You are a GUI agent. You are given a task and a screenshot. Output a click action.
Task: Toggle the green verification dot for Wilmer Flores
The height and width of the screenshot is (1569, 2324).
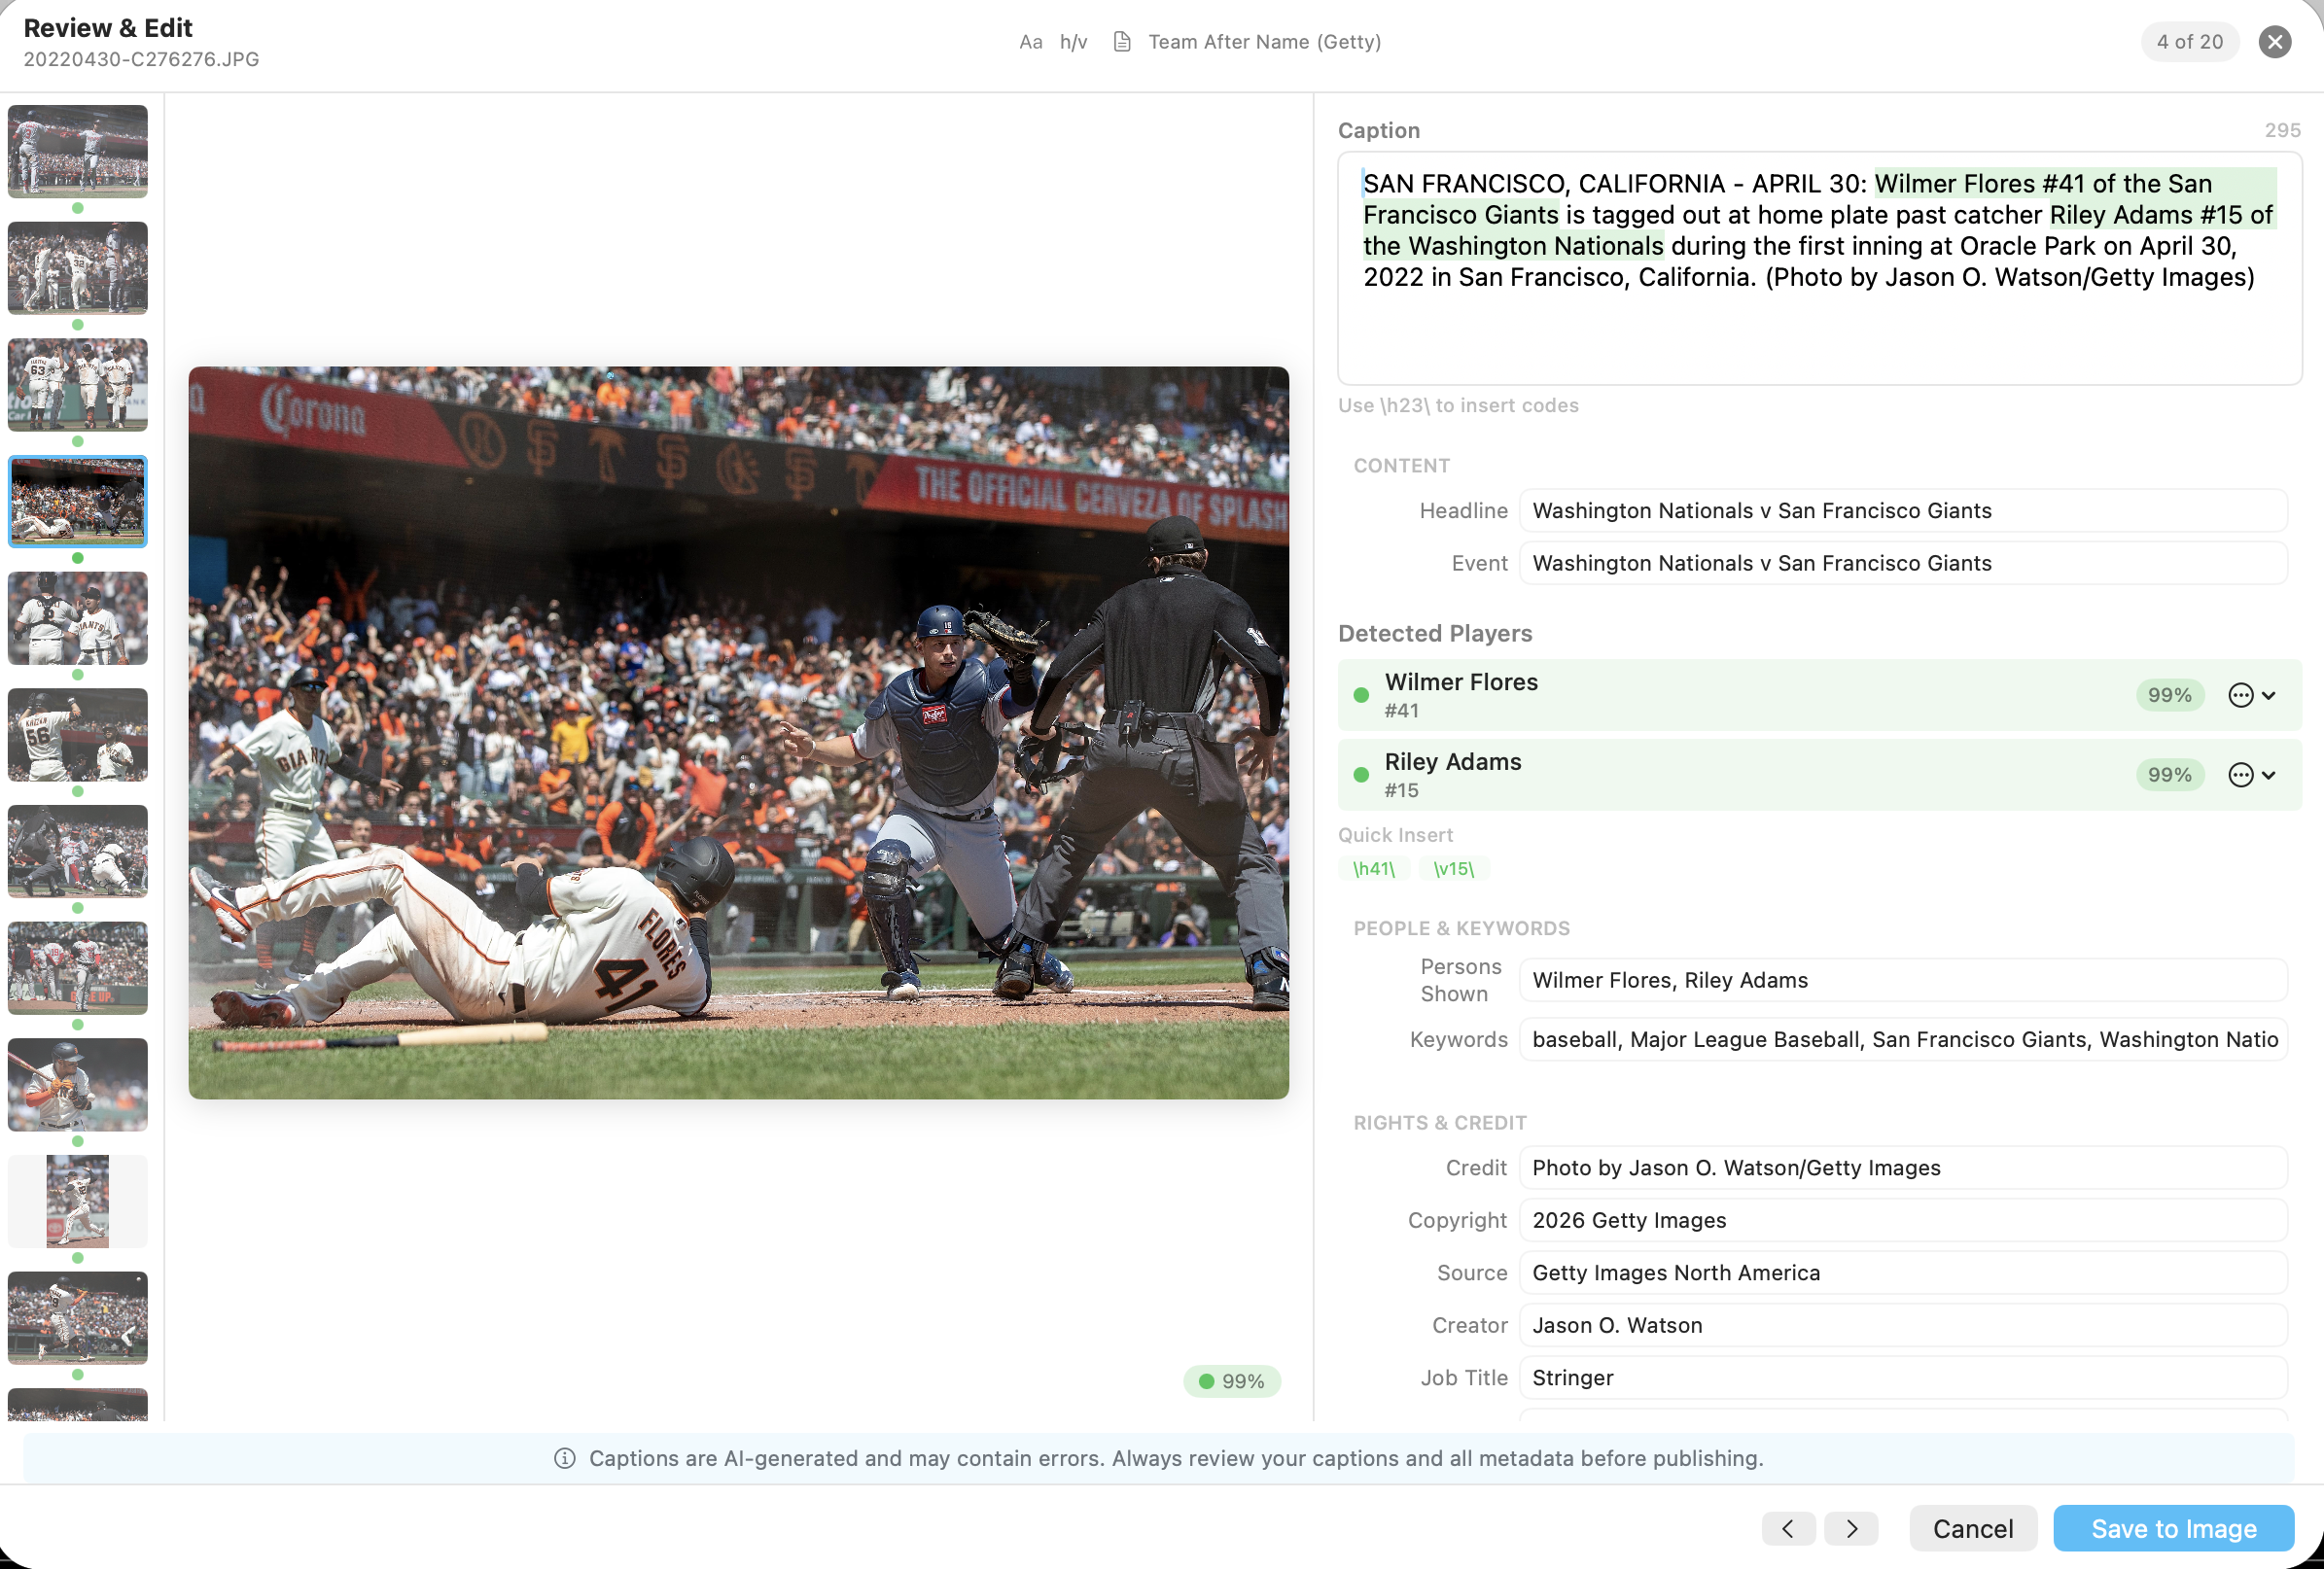coord(1361,694)
